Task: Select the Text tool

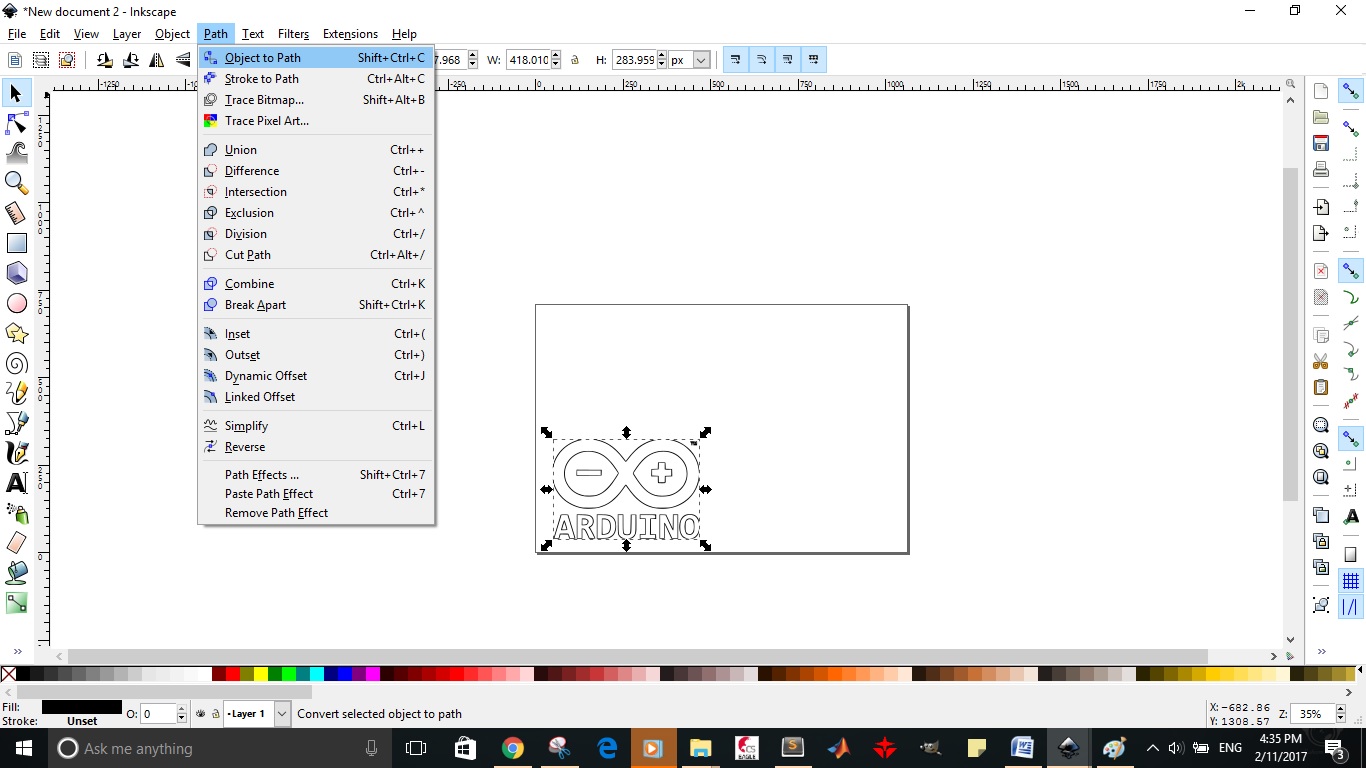Action: [16, 483]
